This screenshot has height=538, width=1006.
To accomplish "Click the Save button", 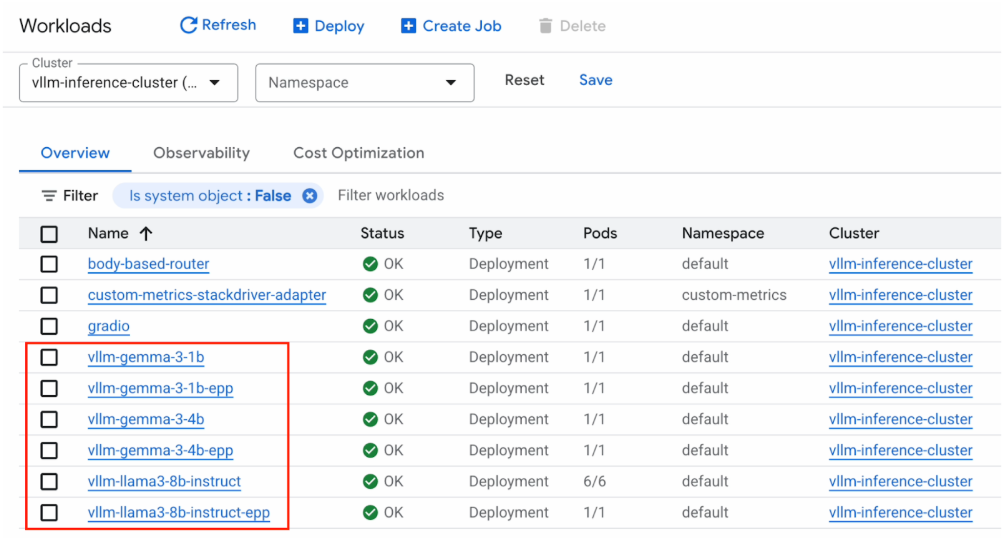I will 595,80.
